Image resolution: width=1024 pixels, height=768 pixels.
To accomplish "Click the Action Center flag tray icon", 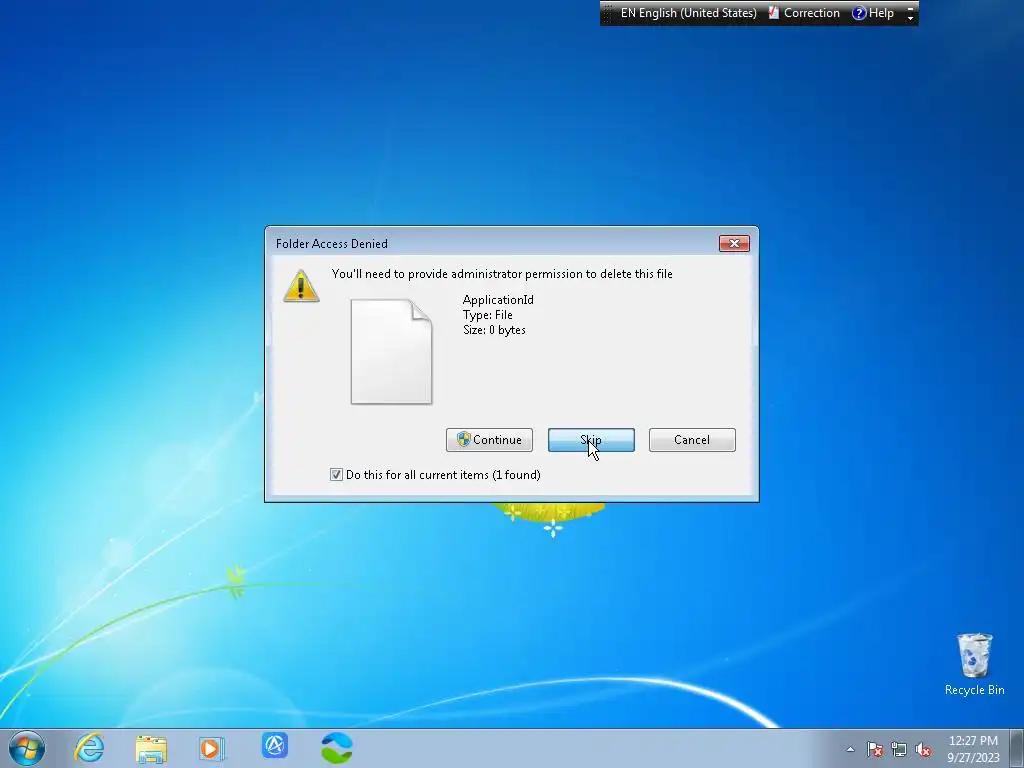I will [875, 749].
